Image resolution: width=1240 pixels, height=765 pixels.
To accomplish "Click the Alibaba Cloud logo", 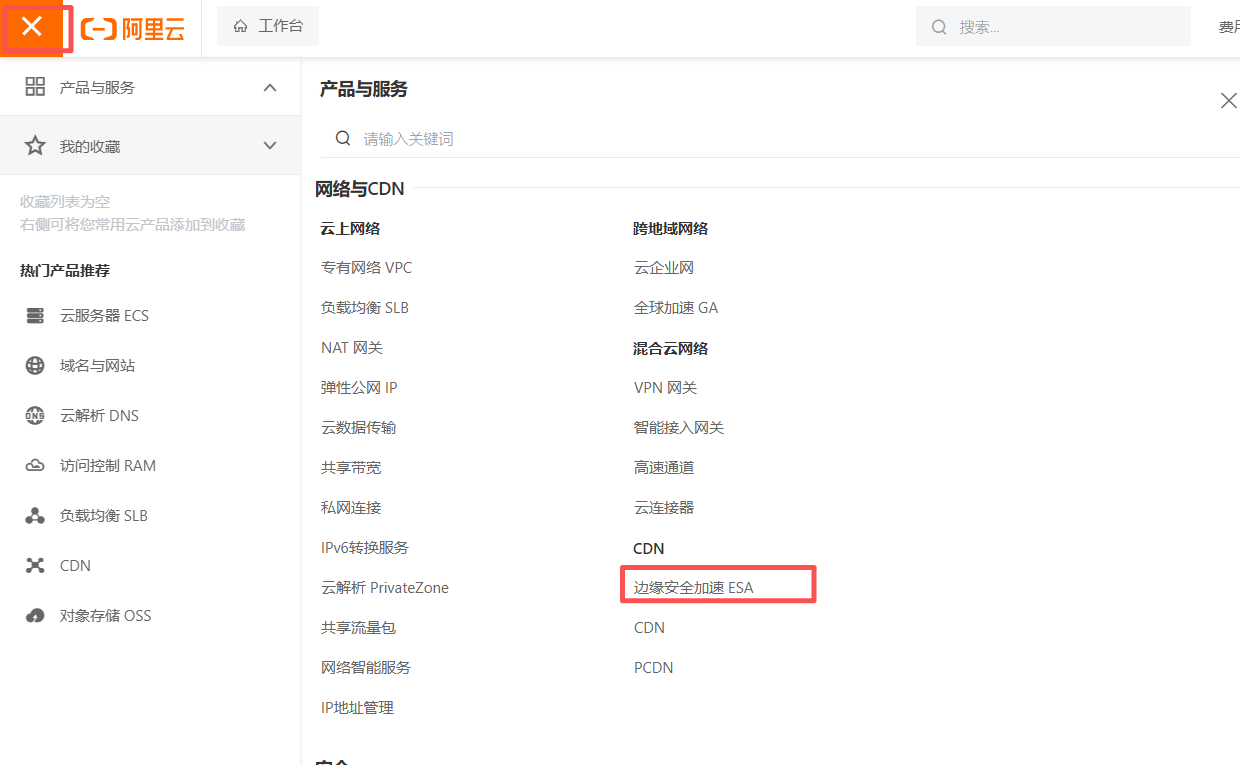I will (133, 29).
